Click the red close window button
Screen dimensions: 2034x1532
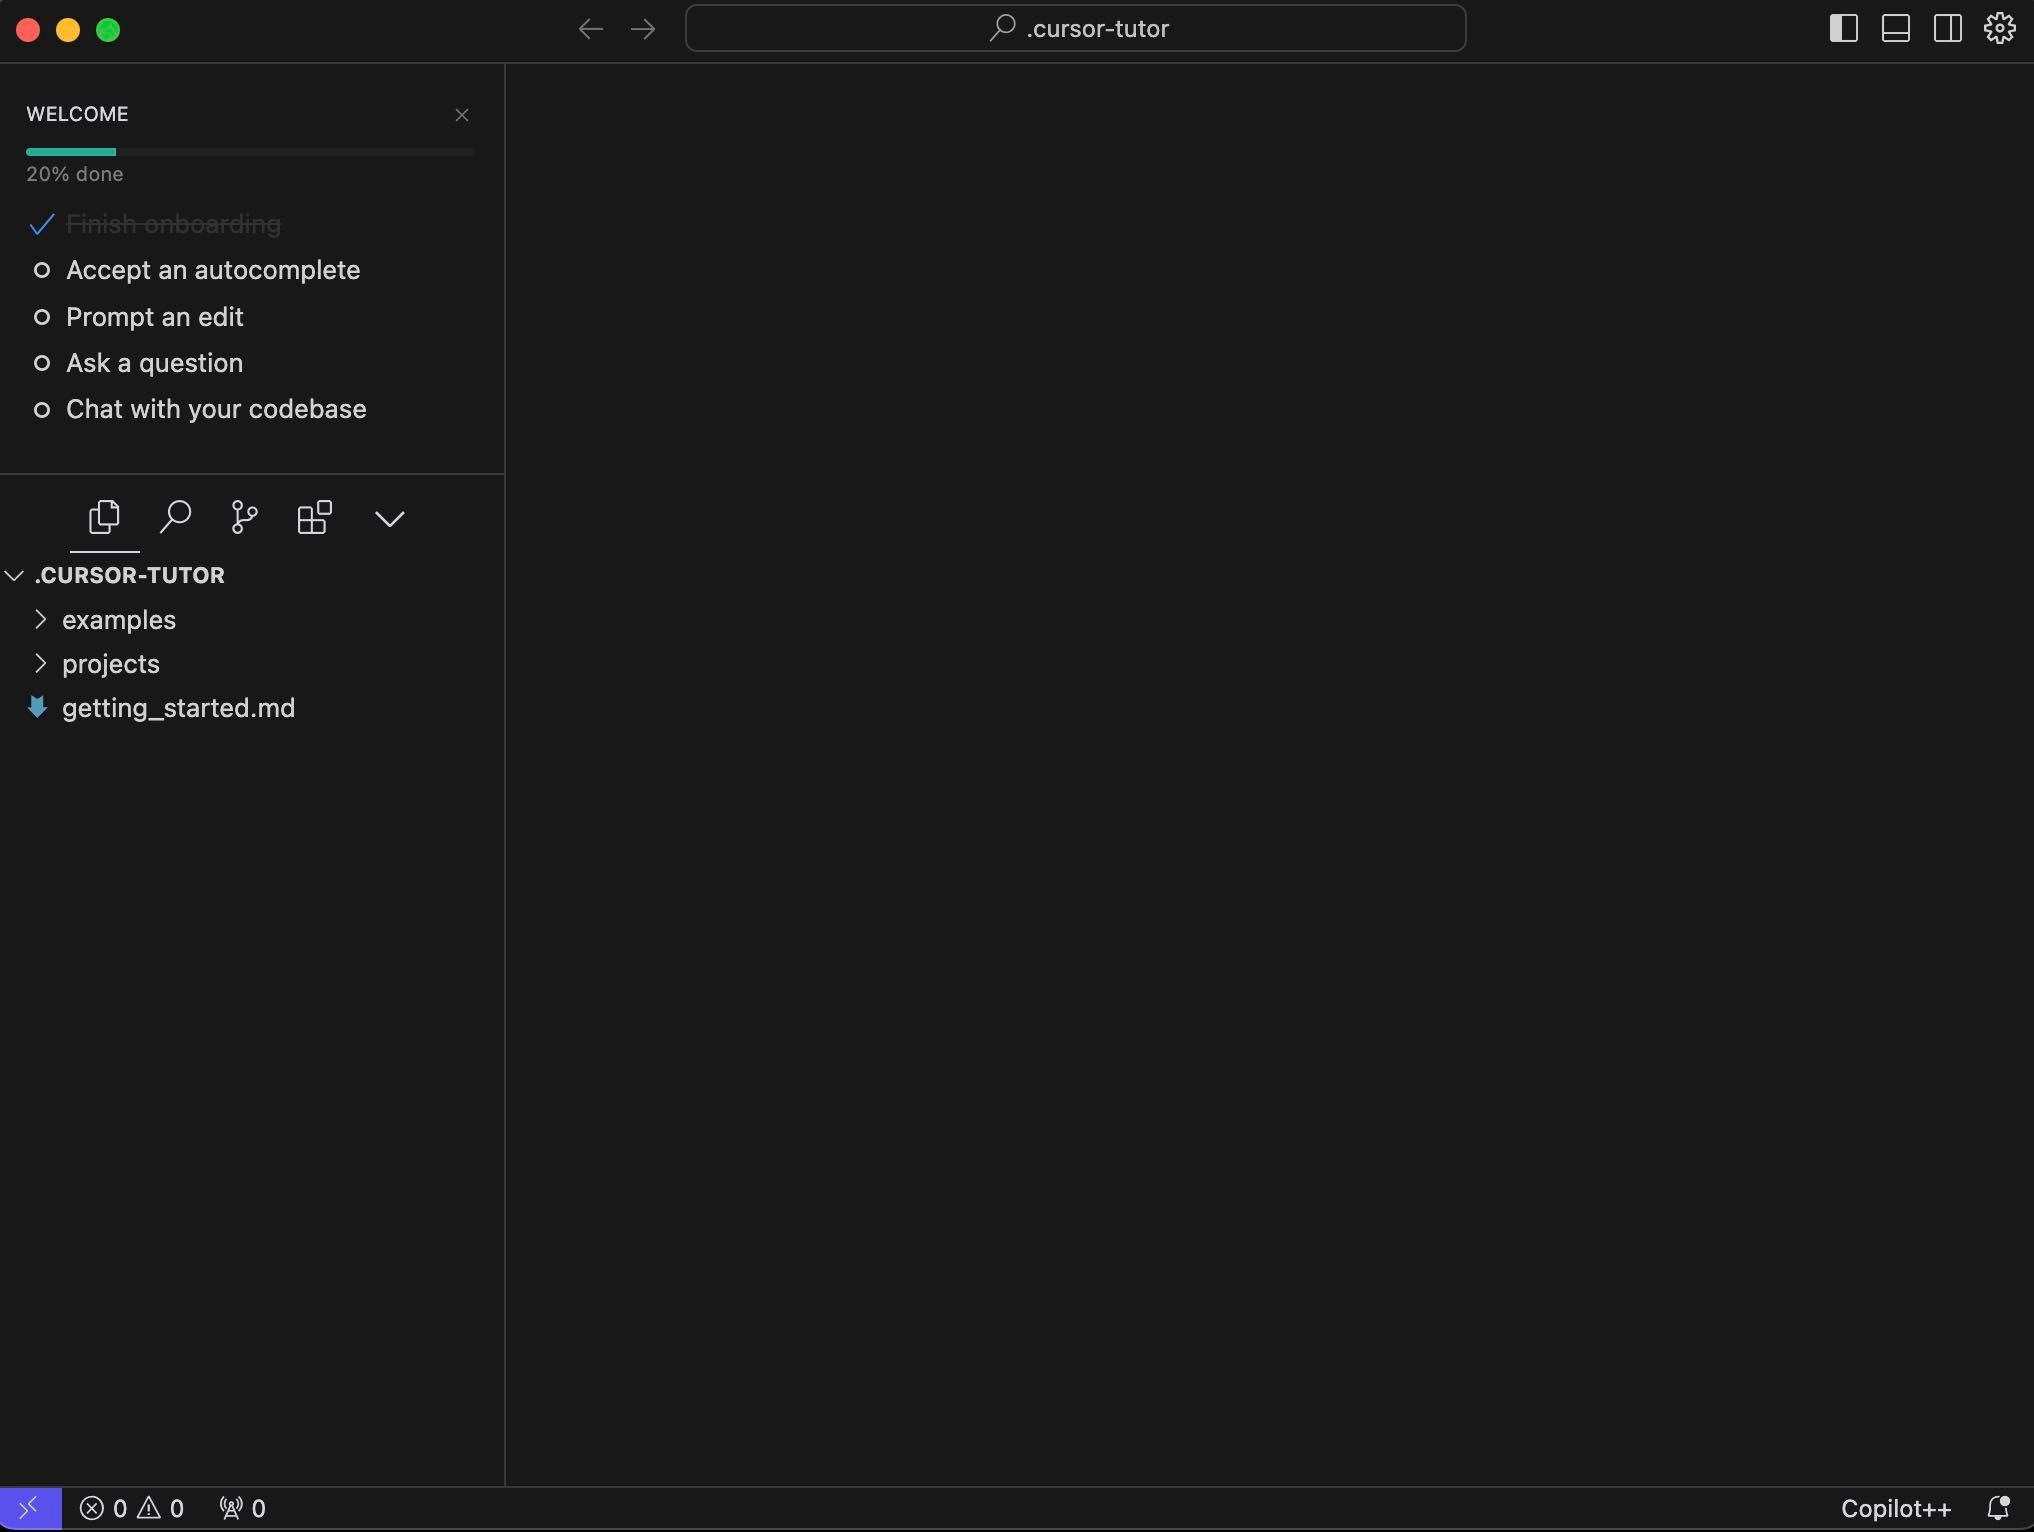(x=28, y=30)
